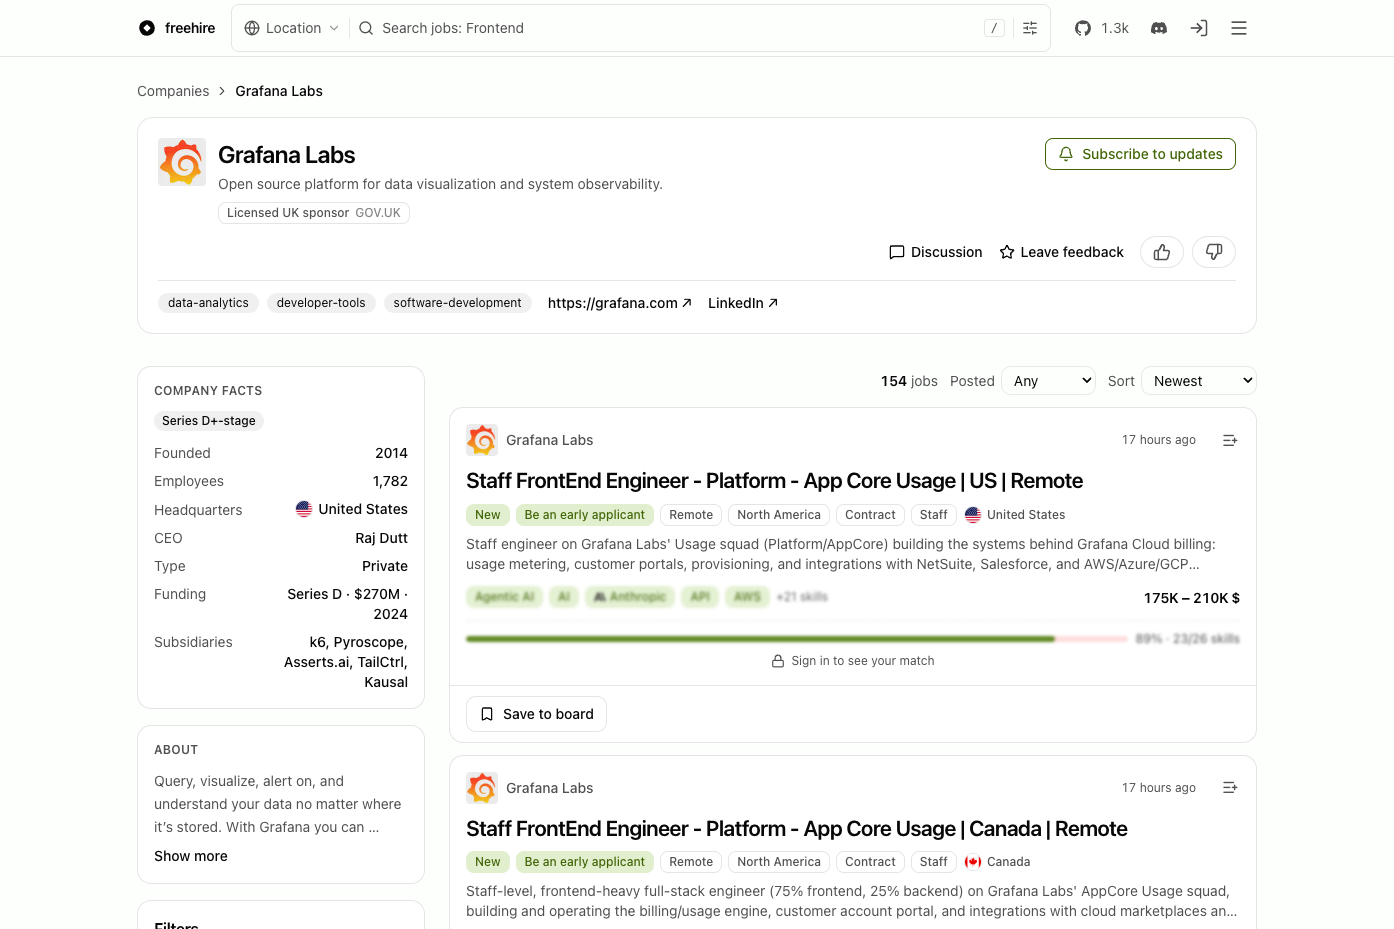Open Staff FrontEnd Engineer Canada Remote job title
This screenshot has height=929, width=1394.
[x=796, y=829]
